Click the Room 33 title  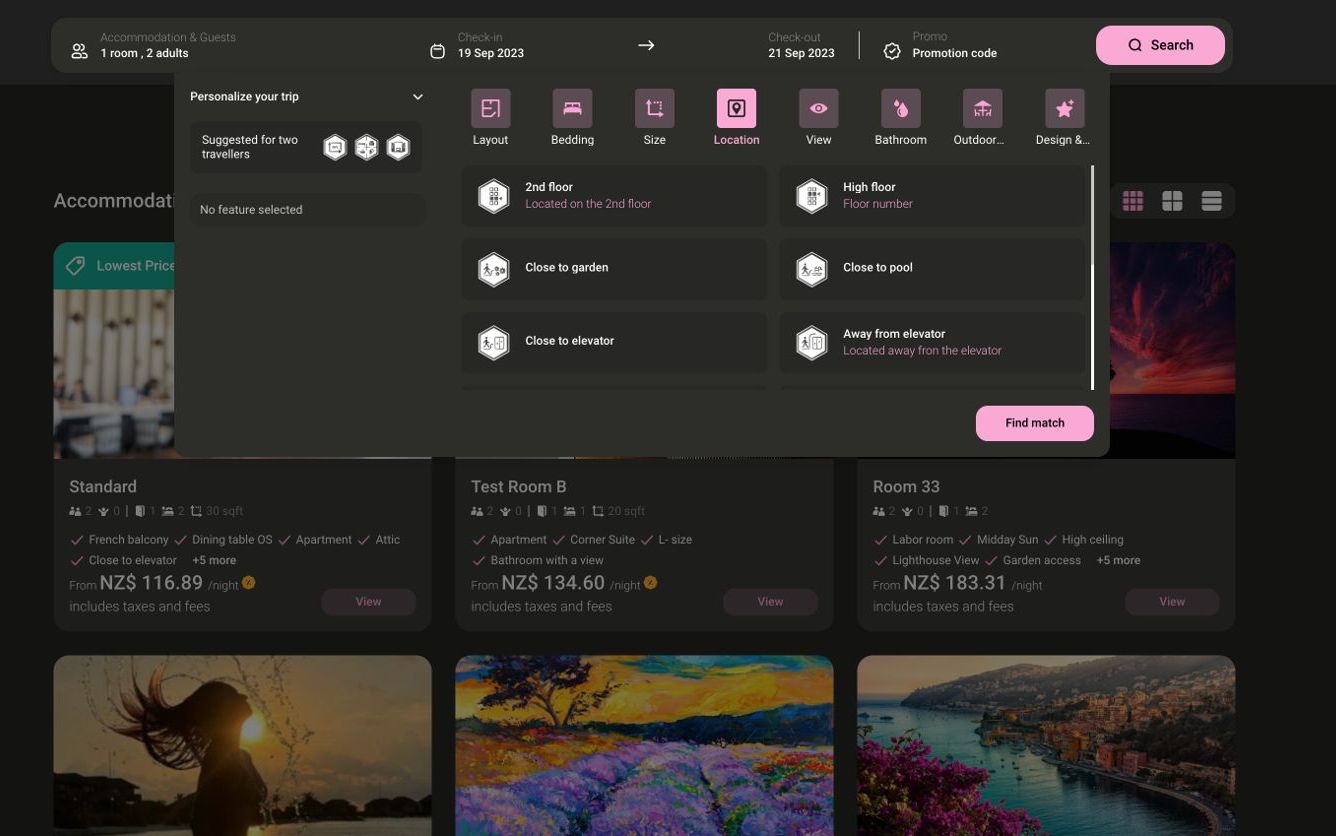[x=906, y=487]
